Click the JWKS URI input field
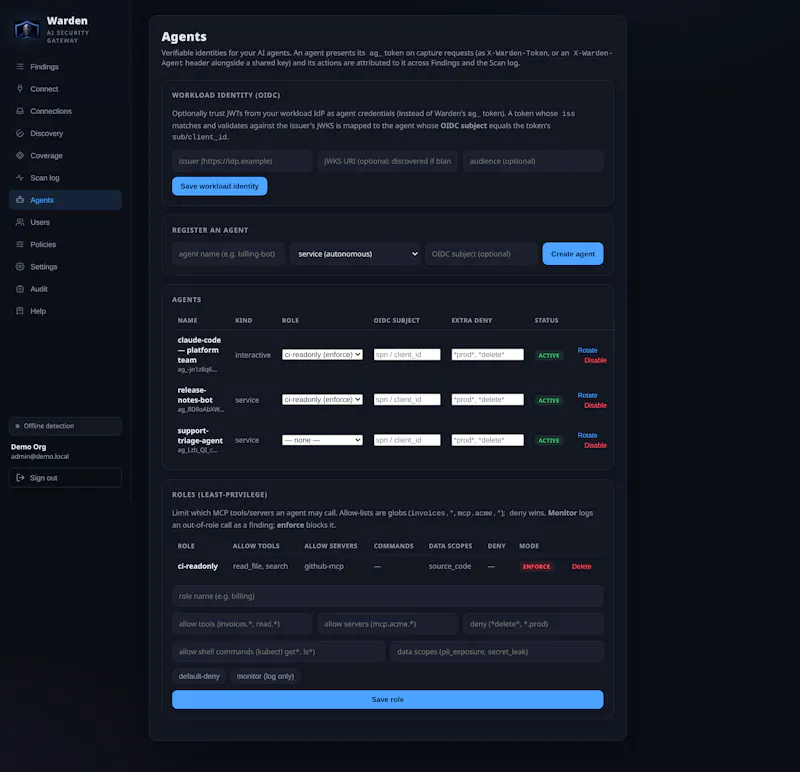 (388, 161)
